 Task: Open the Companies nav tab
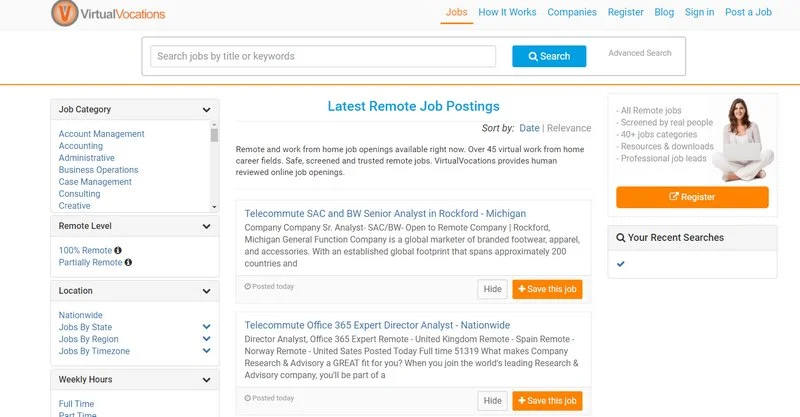(571, 12)
